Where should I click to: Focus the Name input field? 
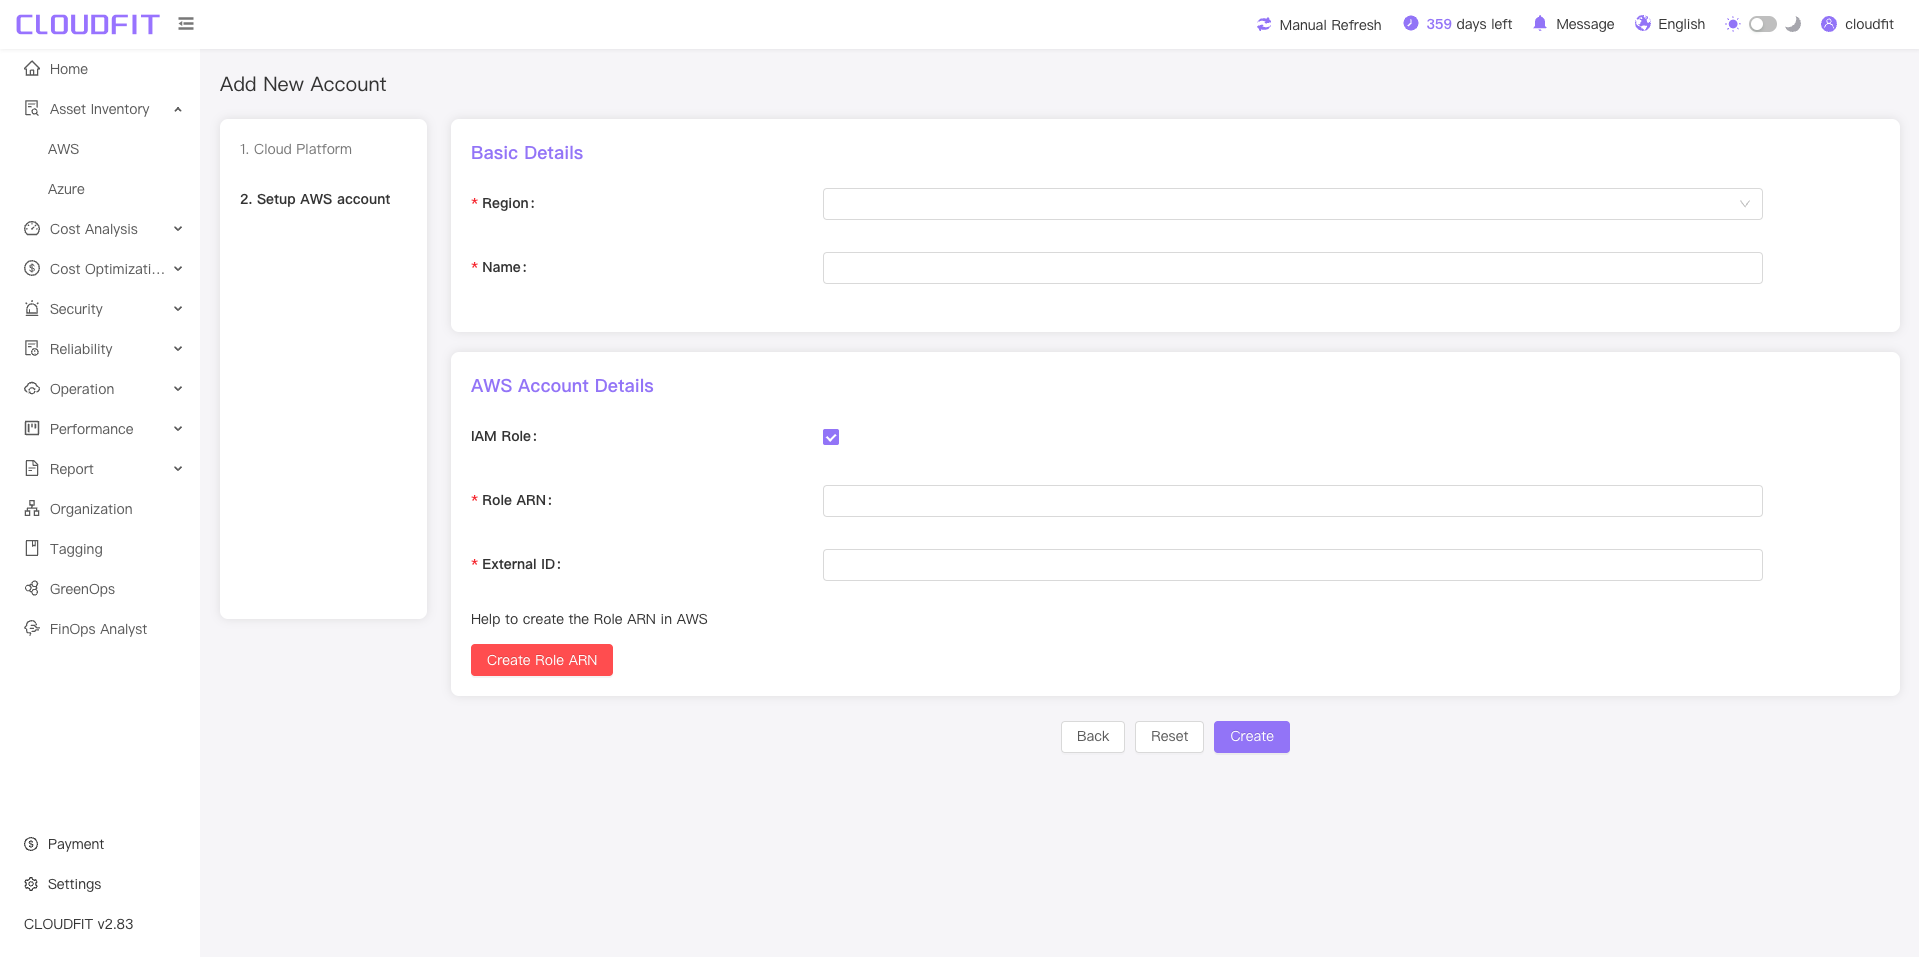pos(1292,268)
